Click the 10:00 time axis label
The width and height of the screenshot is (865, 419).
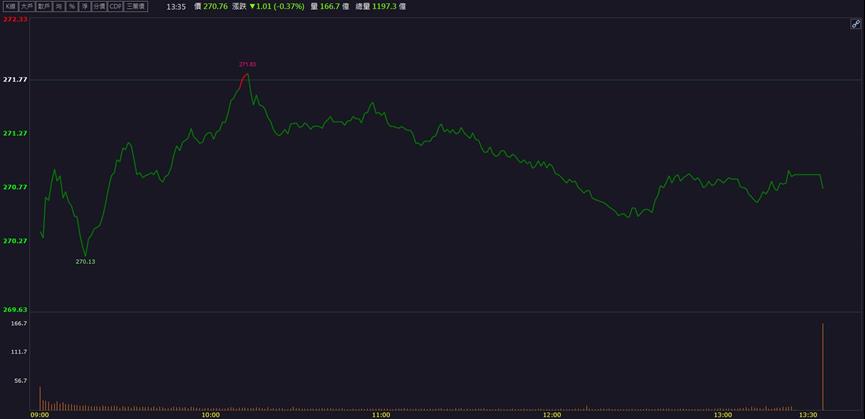point(210,415)
